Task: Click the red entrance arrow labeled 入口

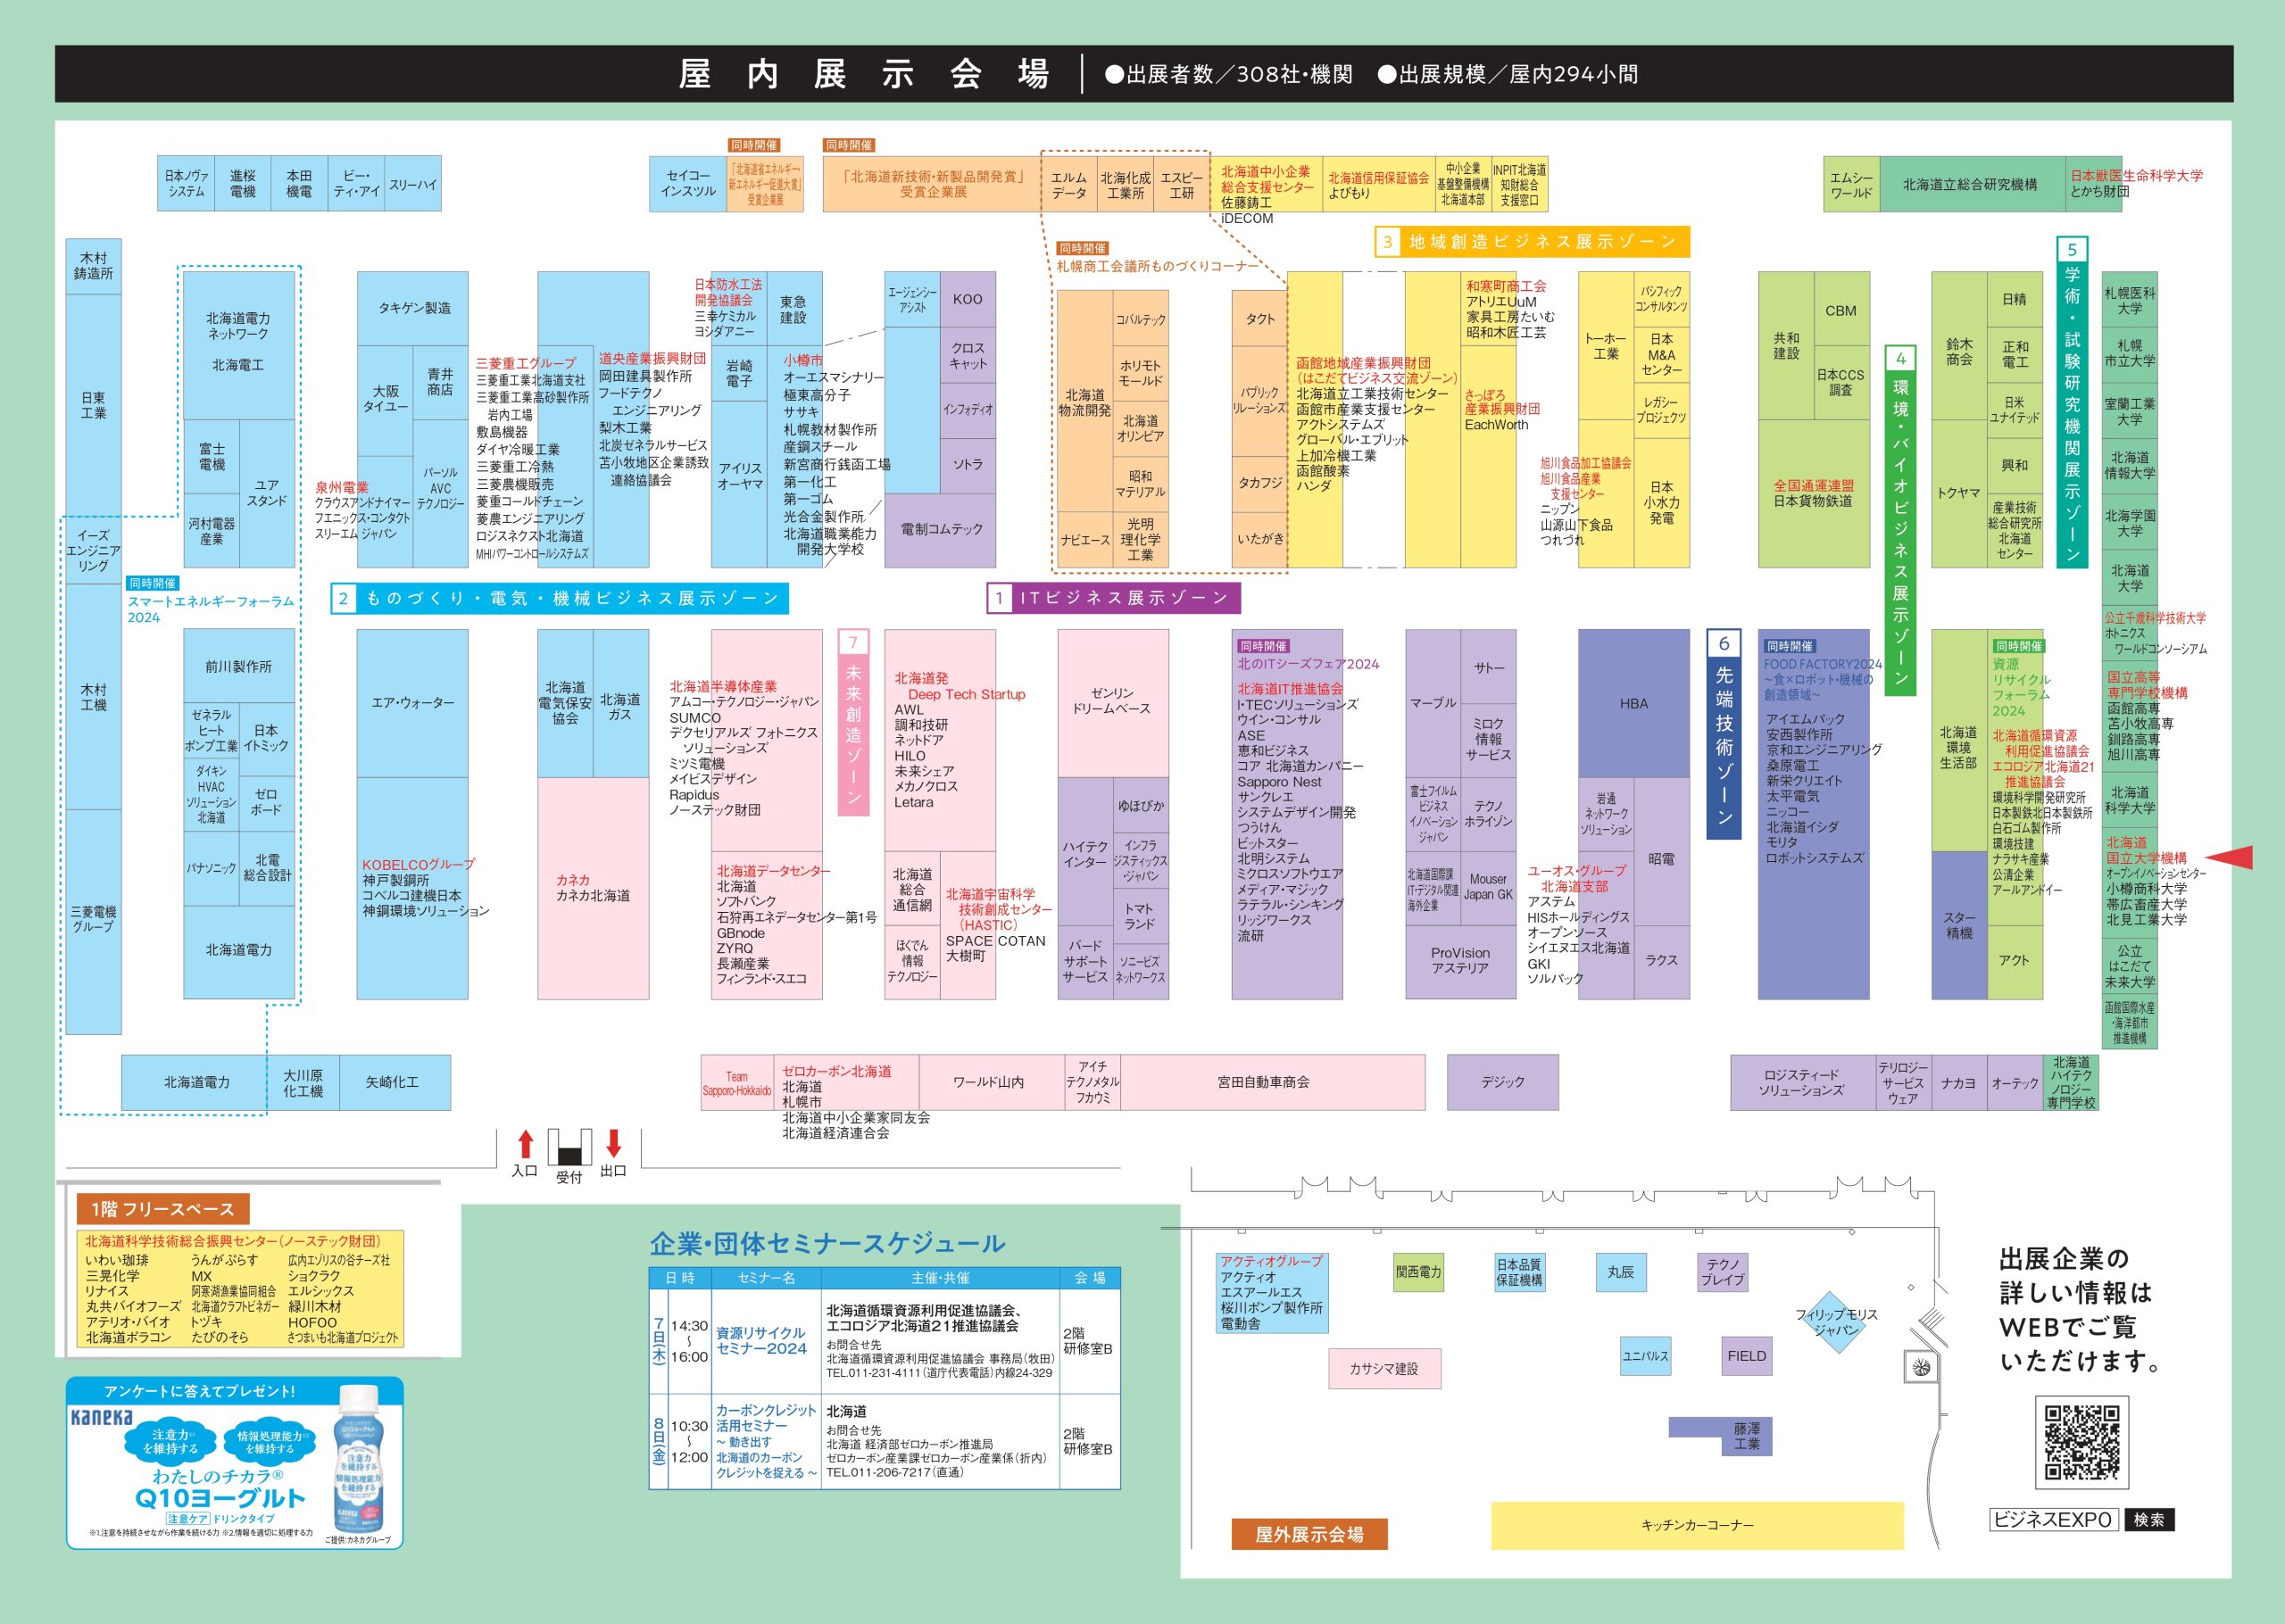Action: (x=525, y=1144)
